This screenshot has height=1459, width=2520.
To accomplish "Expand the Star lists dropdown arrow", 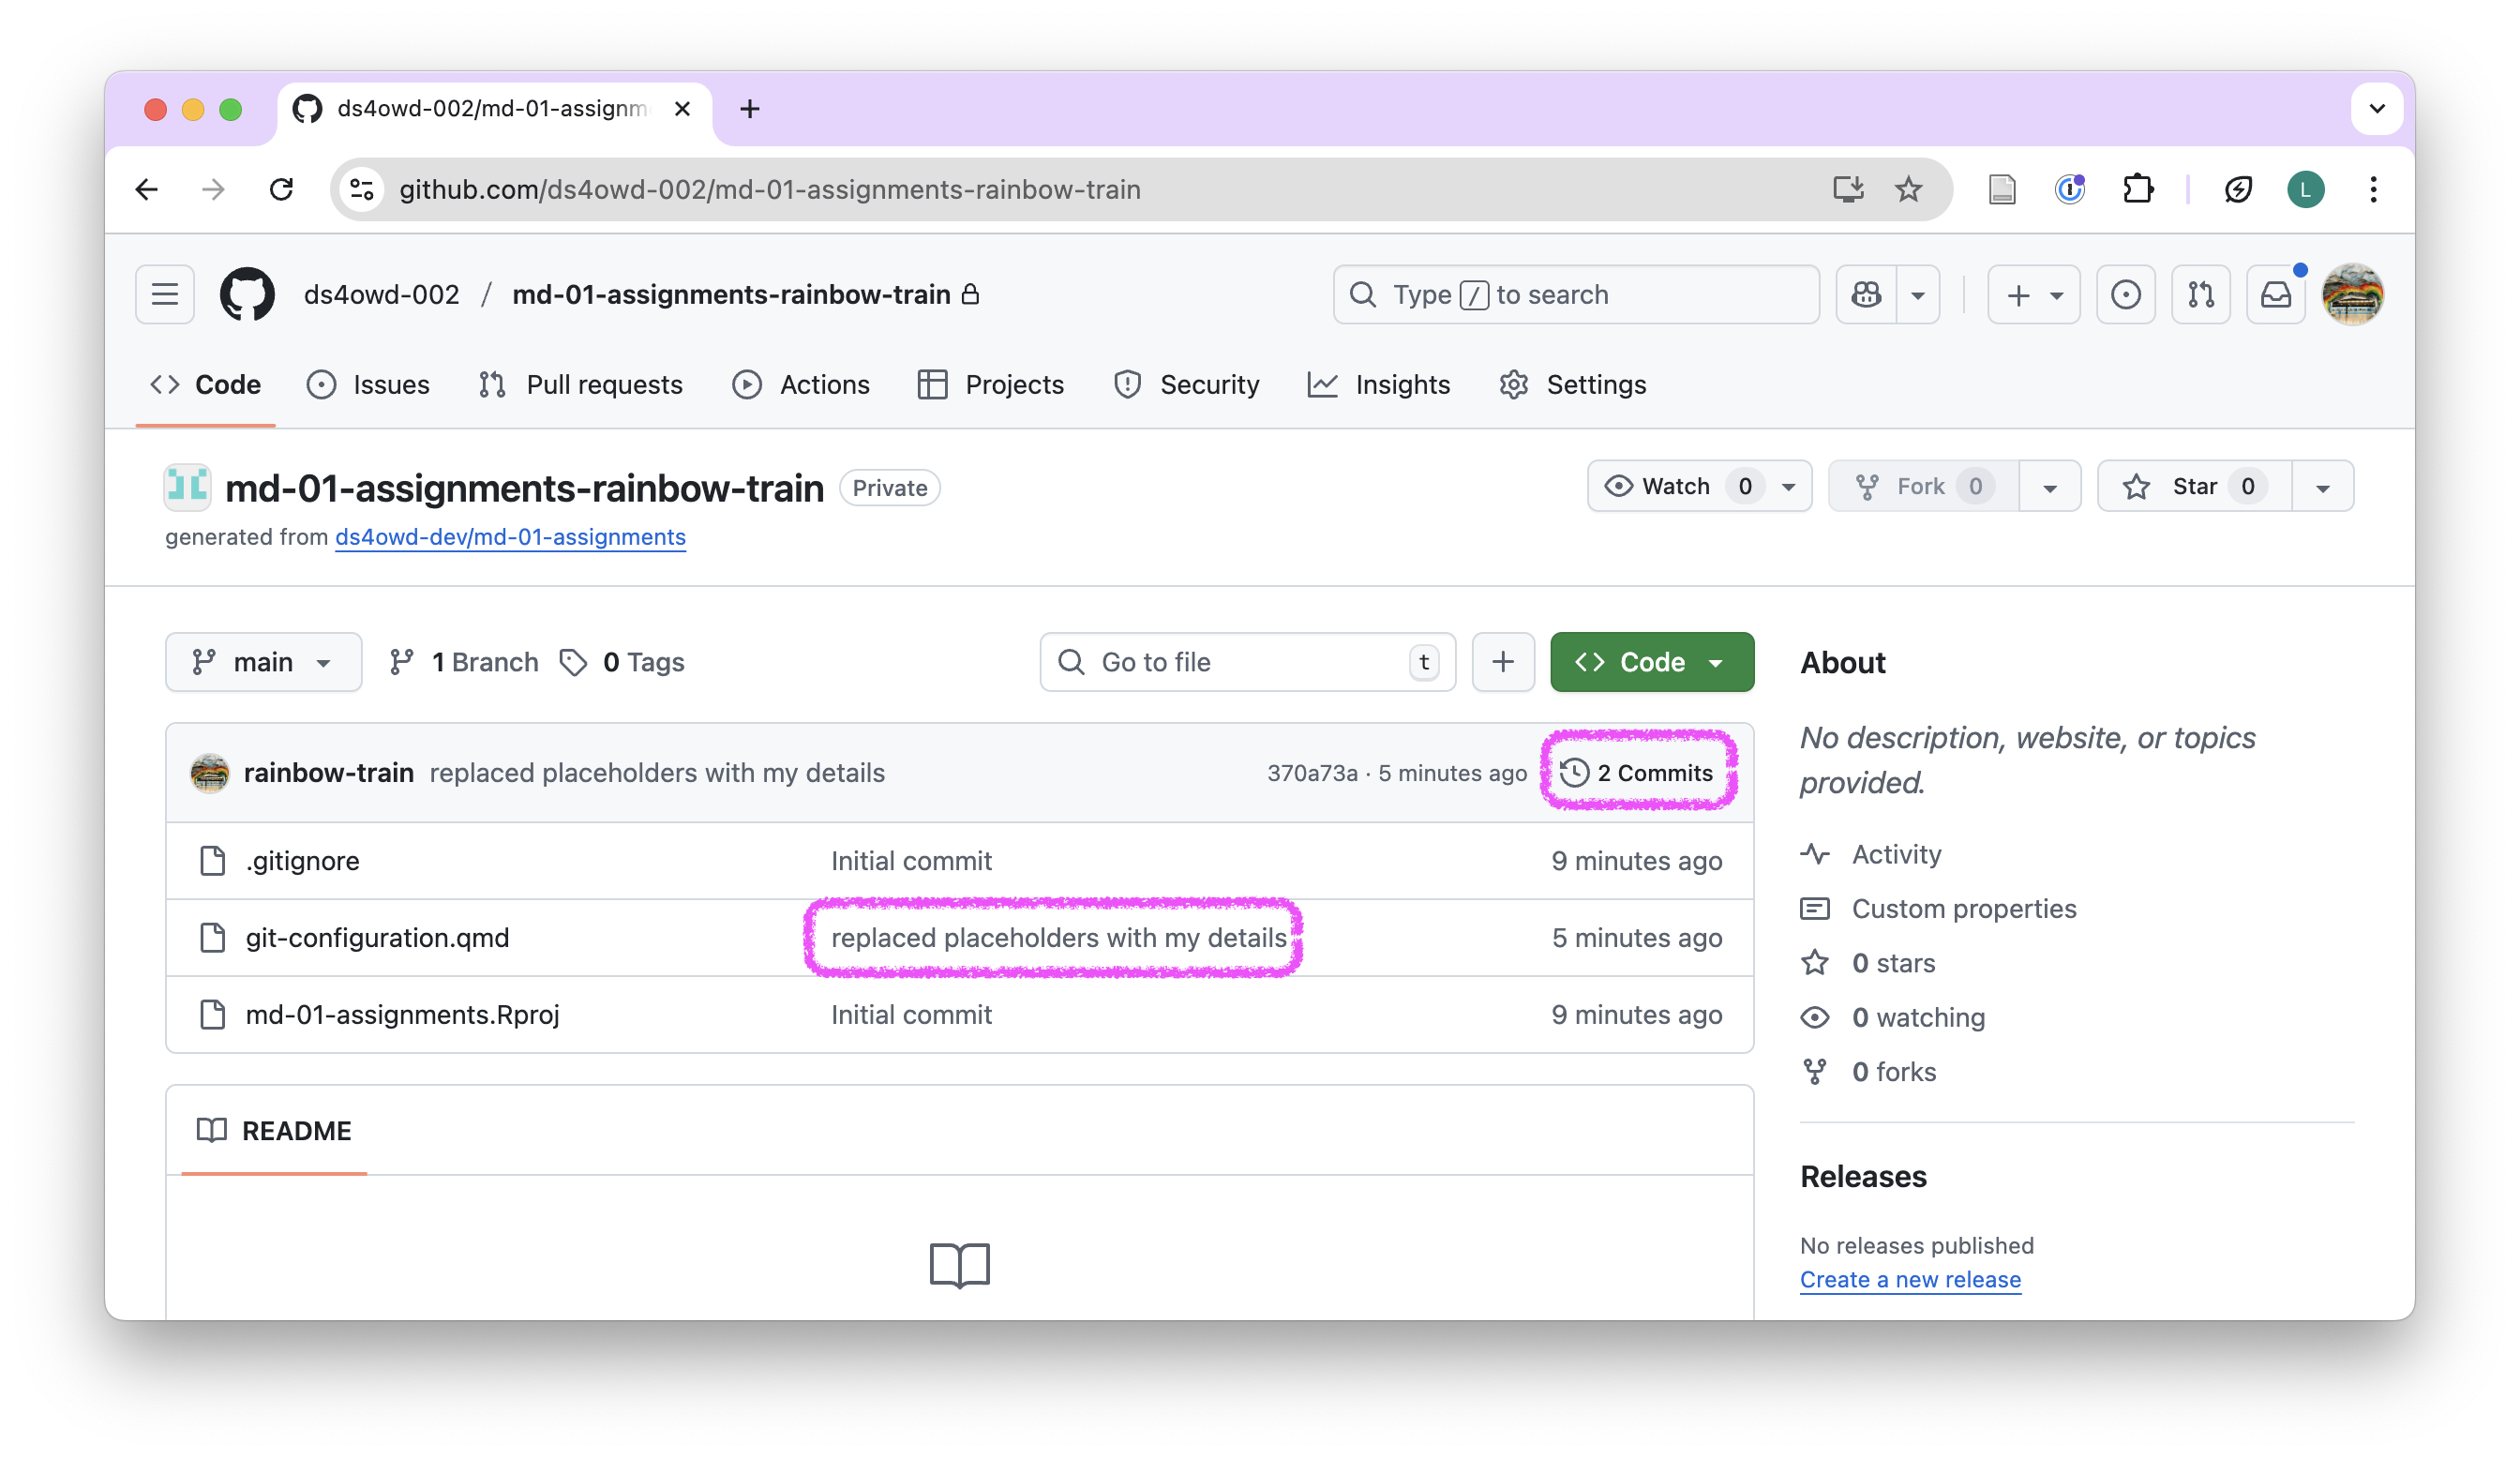I will 2322,487.
